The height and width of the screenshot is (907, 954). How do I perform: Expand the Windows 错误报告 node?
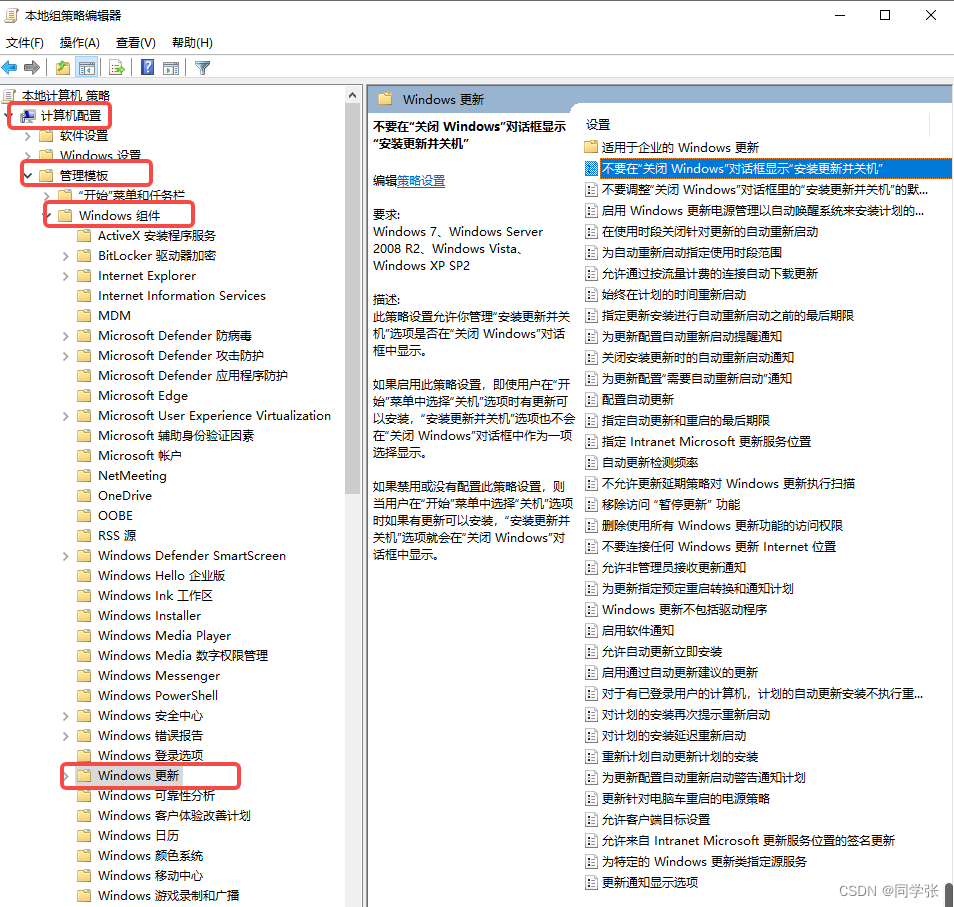[66, 736]
